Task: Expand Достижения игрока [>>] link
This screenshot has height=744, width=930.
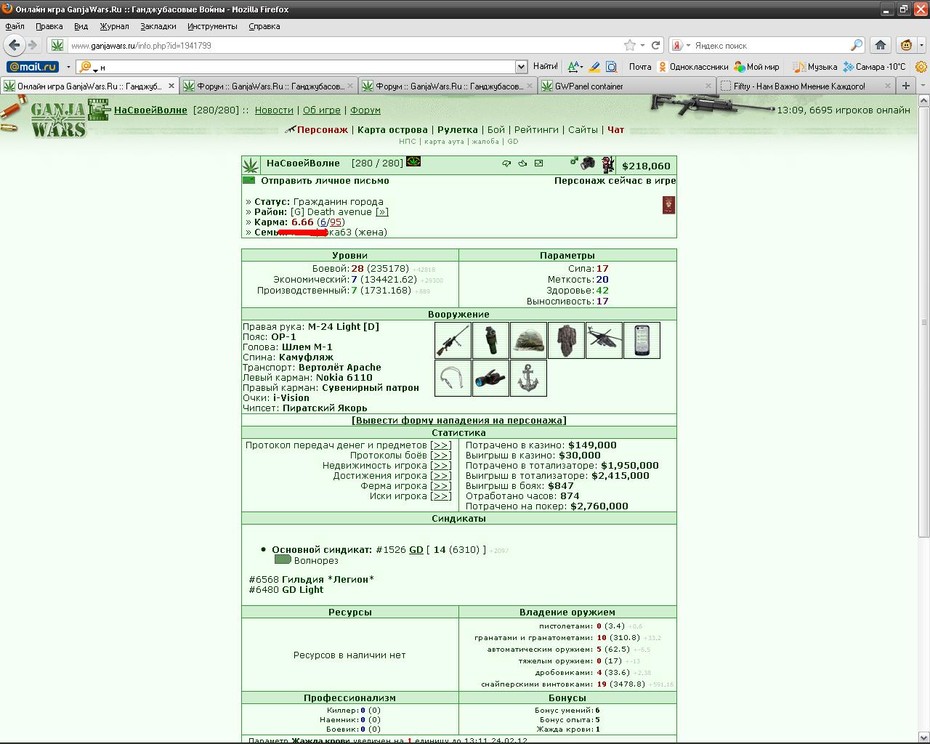Action: pos(441,476)
